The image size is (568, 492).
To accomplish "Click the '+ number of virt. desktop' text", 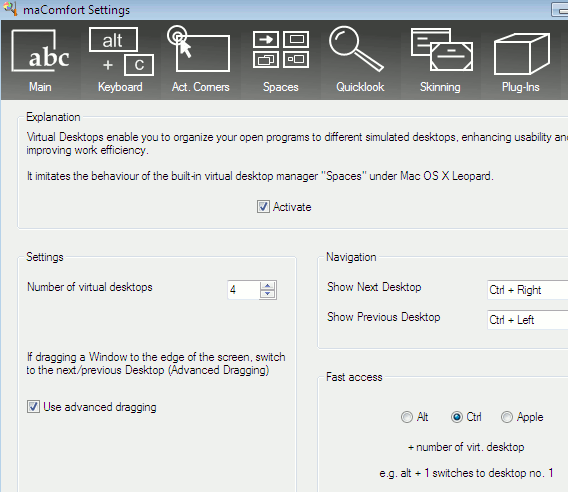I will click(466, 447).
